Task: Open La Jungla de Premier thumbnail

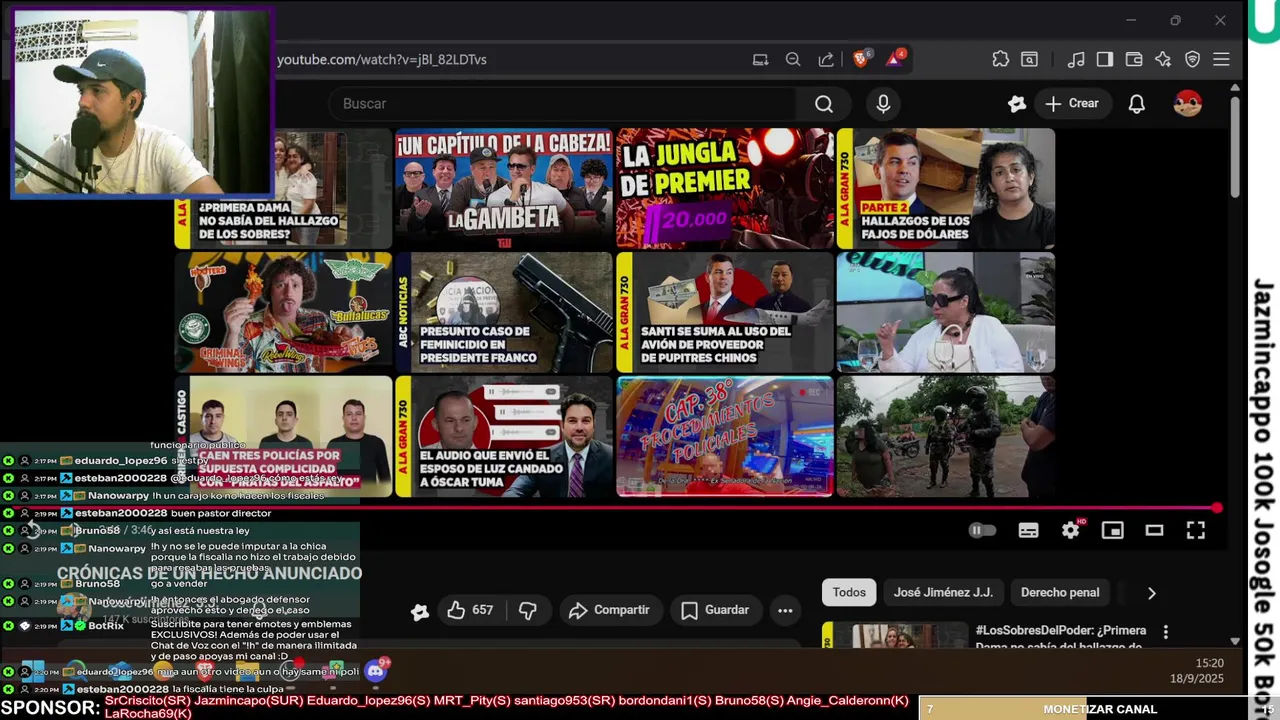Action: [x=725, y=188]
